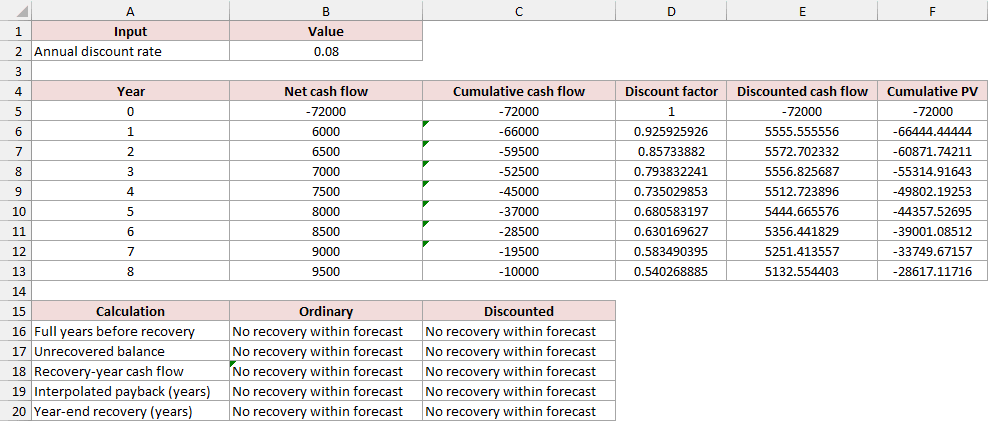Select discounted cash flow 5555.555556
988x421 pixels.
coord(802,132)
